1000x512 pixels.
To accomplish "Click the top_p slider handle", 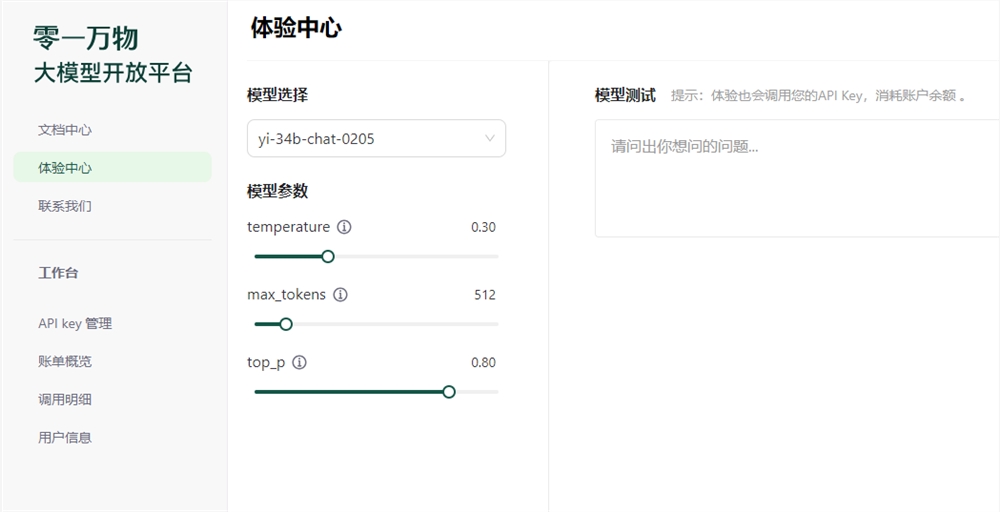I will pyautogui.click(x=449, y=392).
